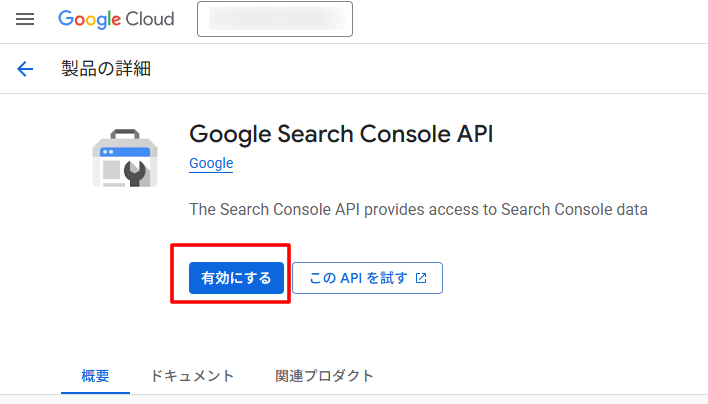Select the 関連プロダクト tab

(x=324, y=376)
